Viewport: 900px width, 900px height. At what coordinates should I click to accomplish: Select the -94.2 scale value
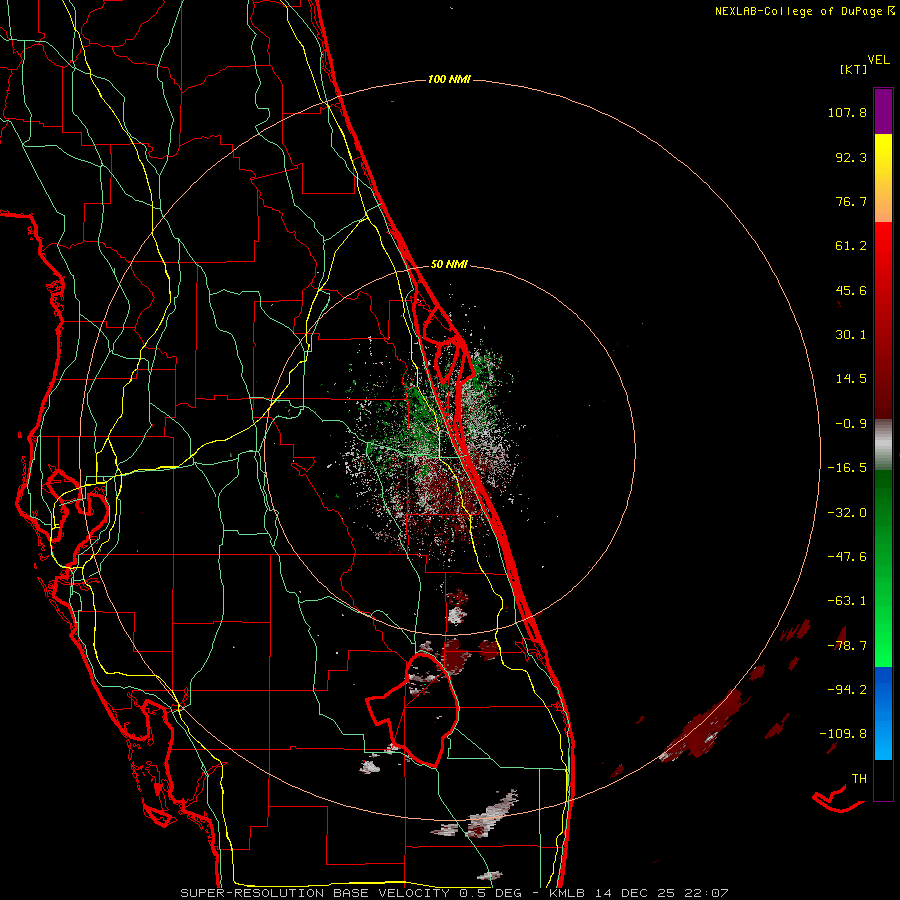pos(847,689)
